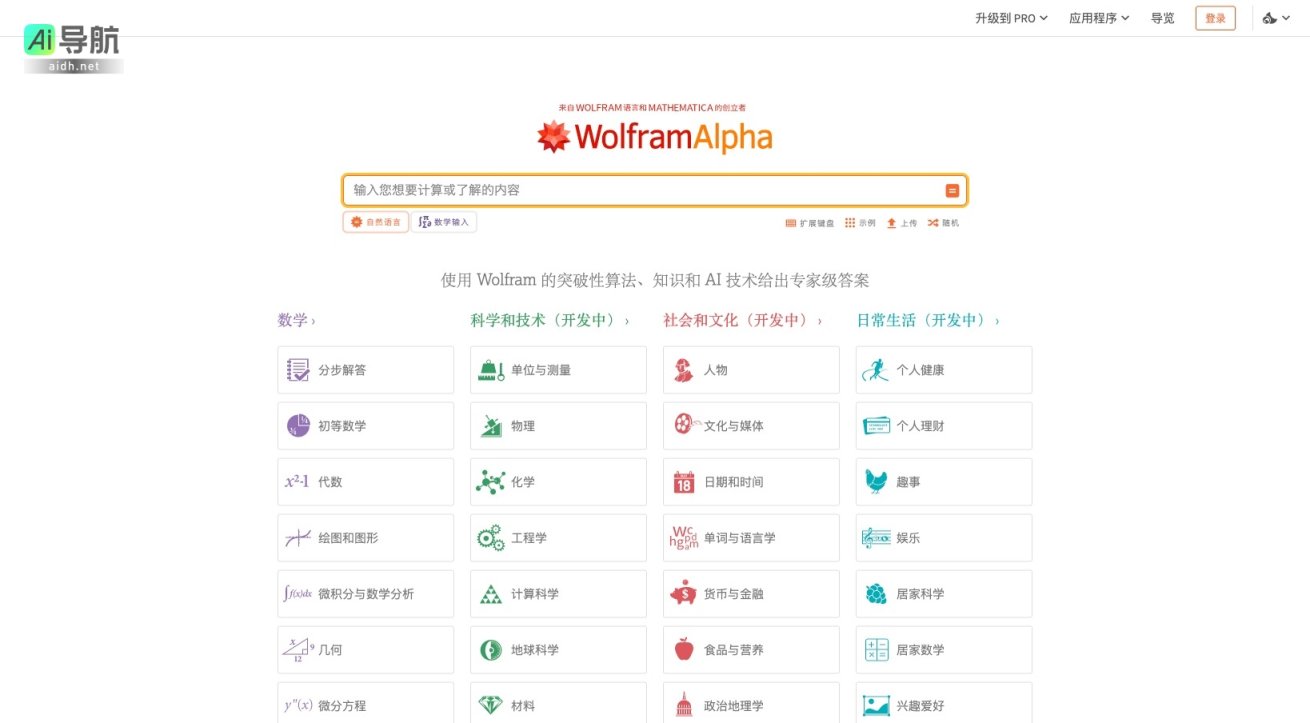Image resolution: width=1310 pixels, height=723 pixels.
Task: Open the extended keyboard icon below search bar
Action: click(x=790, y=223)
